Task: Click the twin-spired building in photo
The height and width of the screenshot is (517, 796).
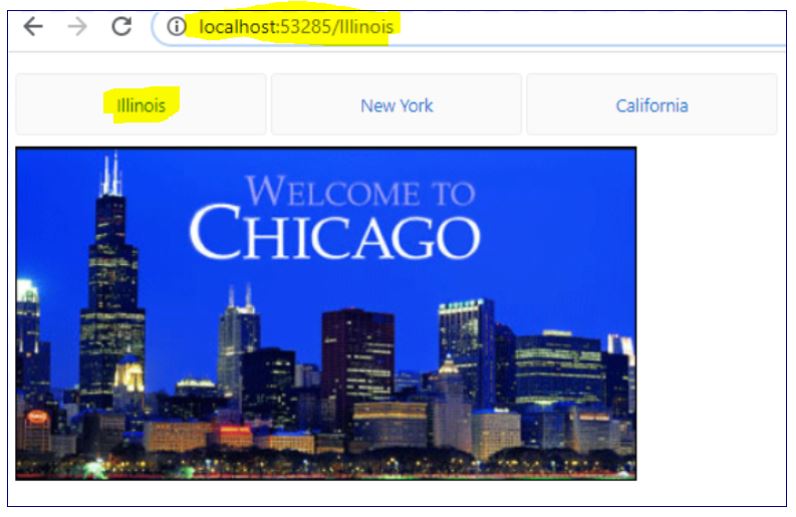Action: click(x=238, y=340)
